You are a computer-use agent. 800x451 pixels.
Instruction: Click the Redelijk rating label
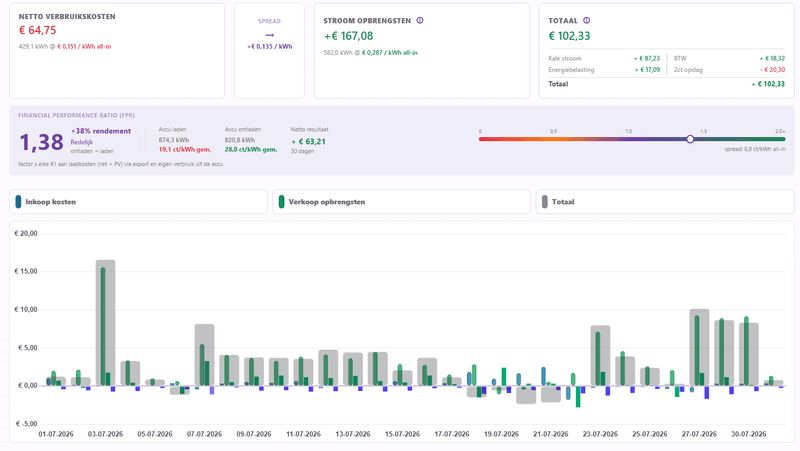point(82,142)
